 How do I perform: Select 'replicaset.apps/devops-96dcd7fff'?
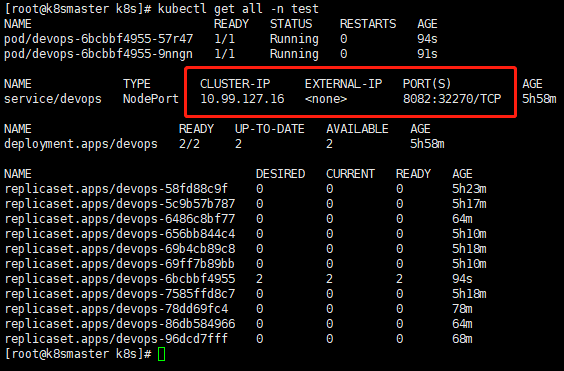(x=116, y=339)
